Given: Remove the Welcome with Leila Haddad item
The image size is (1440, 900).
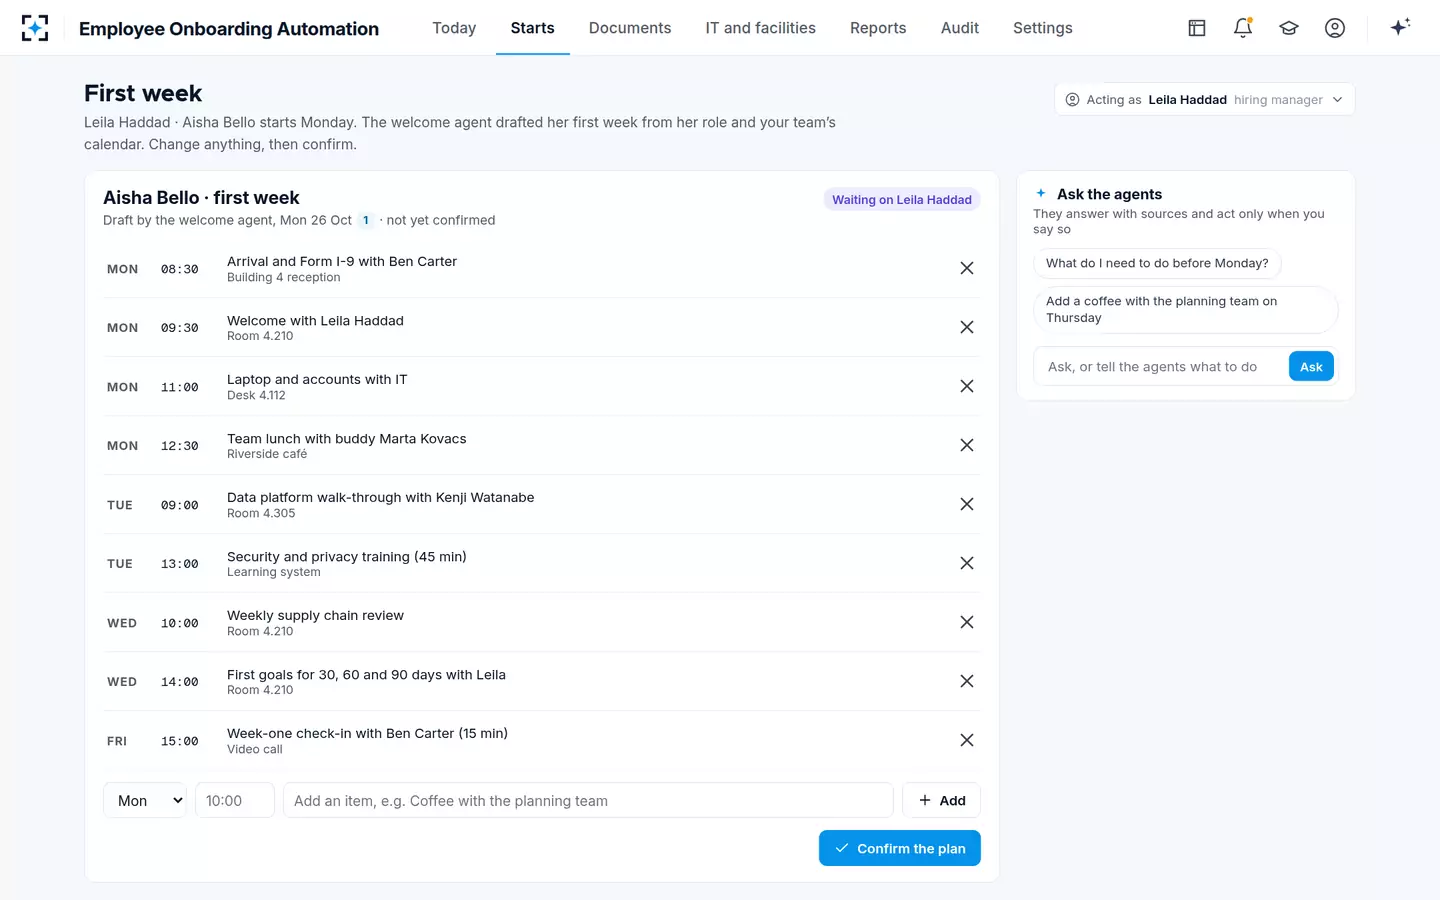Looking at the screenshot, I should [967, 327].
